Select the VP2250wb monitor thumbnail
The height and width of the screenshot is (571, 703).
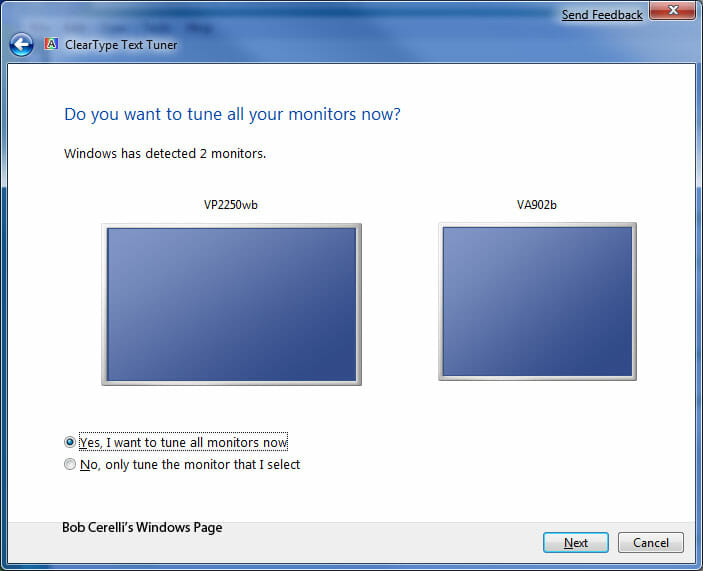coord(231,304)
